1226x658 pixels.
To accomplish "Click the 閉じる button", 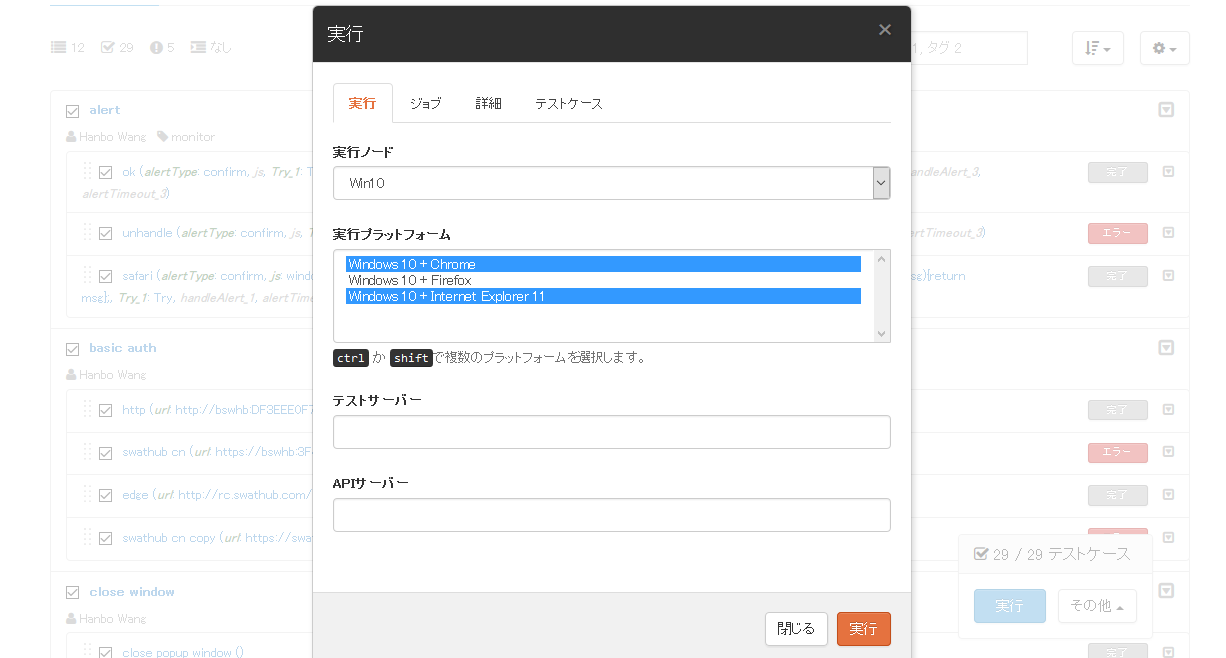I will (796, 629).
